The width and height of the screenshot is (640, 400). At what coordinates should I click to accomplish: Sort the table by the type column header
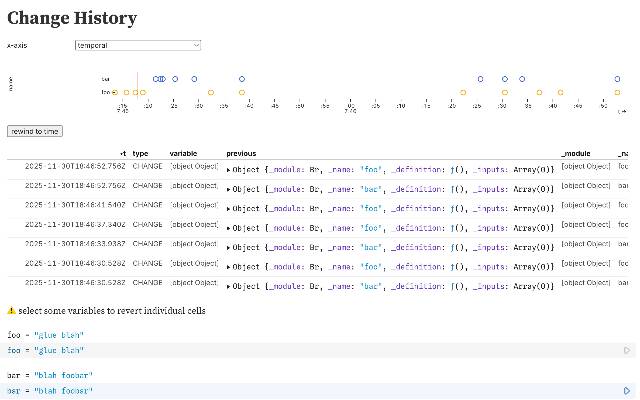(x=141, y=153)
